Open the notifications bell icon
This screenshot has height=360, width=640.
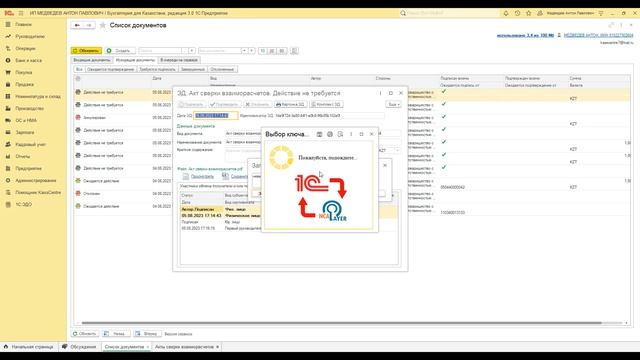[506, 13]
